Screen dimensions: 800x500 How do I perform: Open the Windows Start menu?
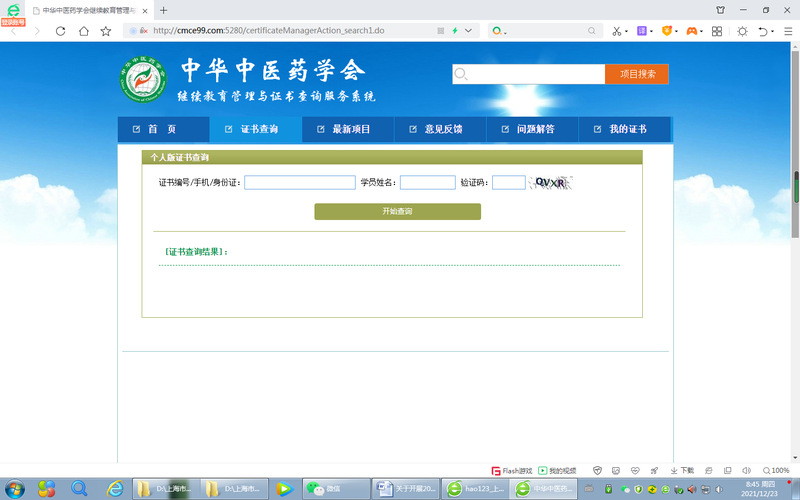pyautogui.click(x=14, y=489)
